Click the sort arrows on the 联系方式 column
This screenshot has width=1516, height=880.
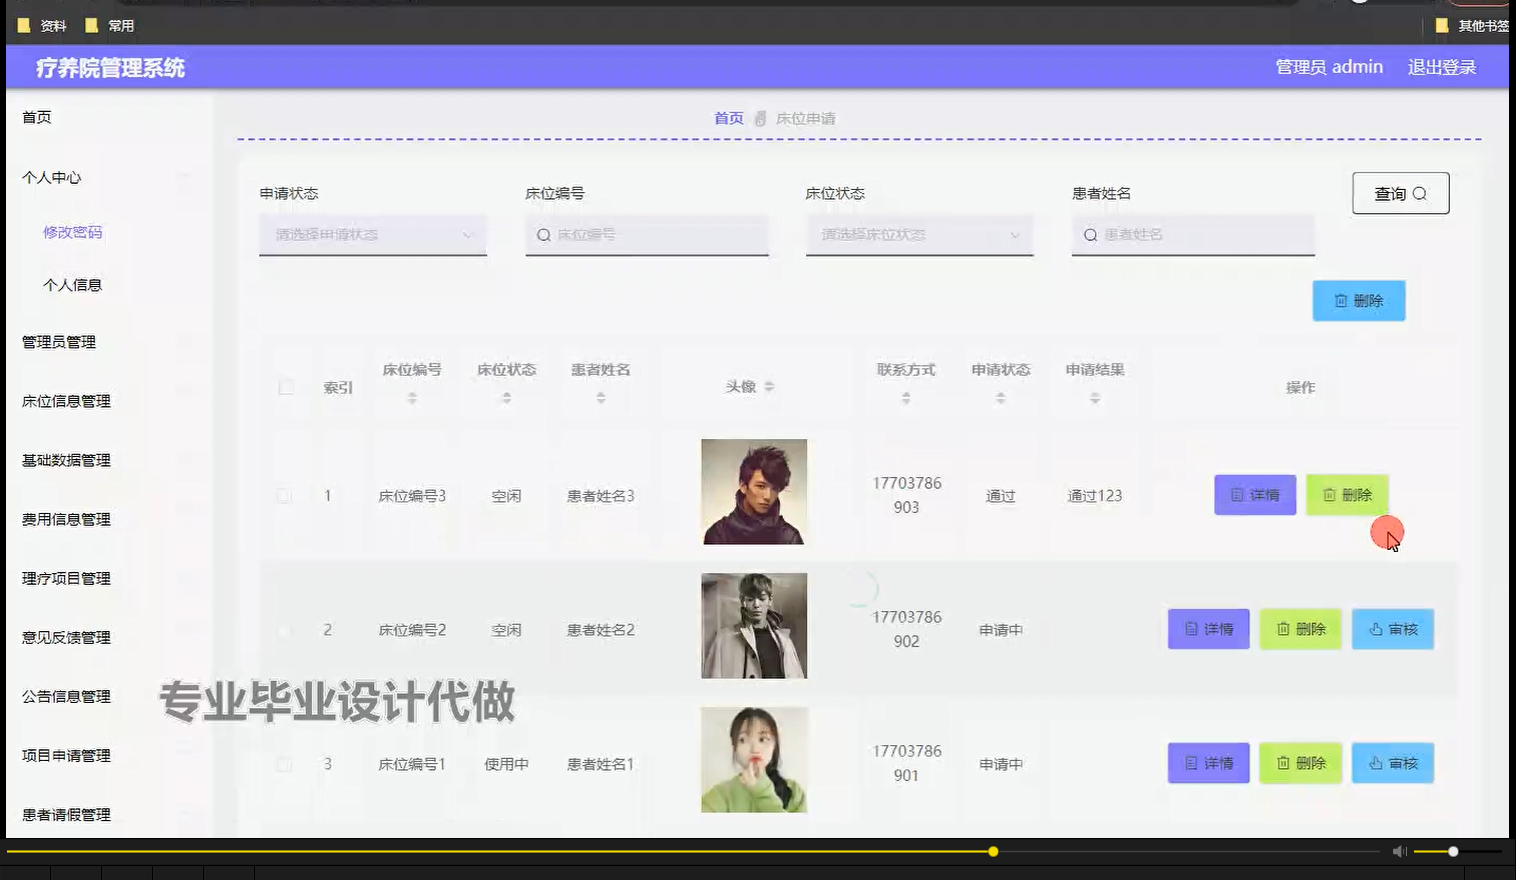pos(906,397)
